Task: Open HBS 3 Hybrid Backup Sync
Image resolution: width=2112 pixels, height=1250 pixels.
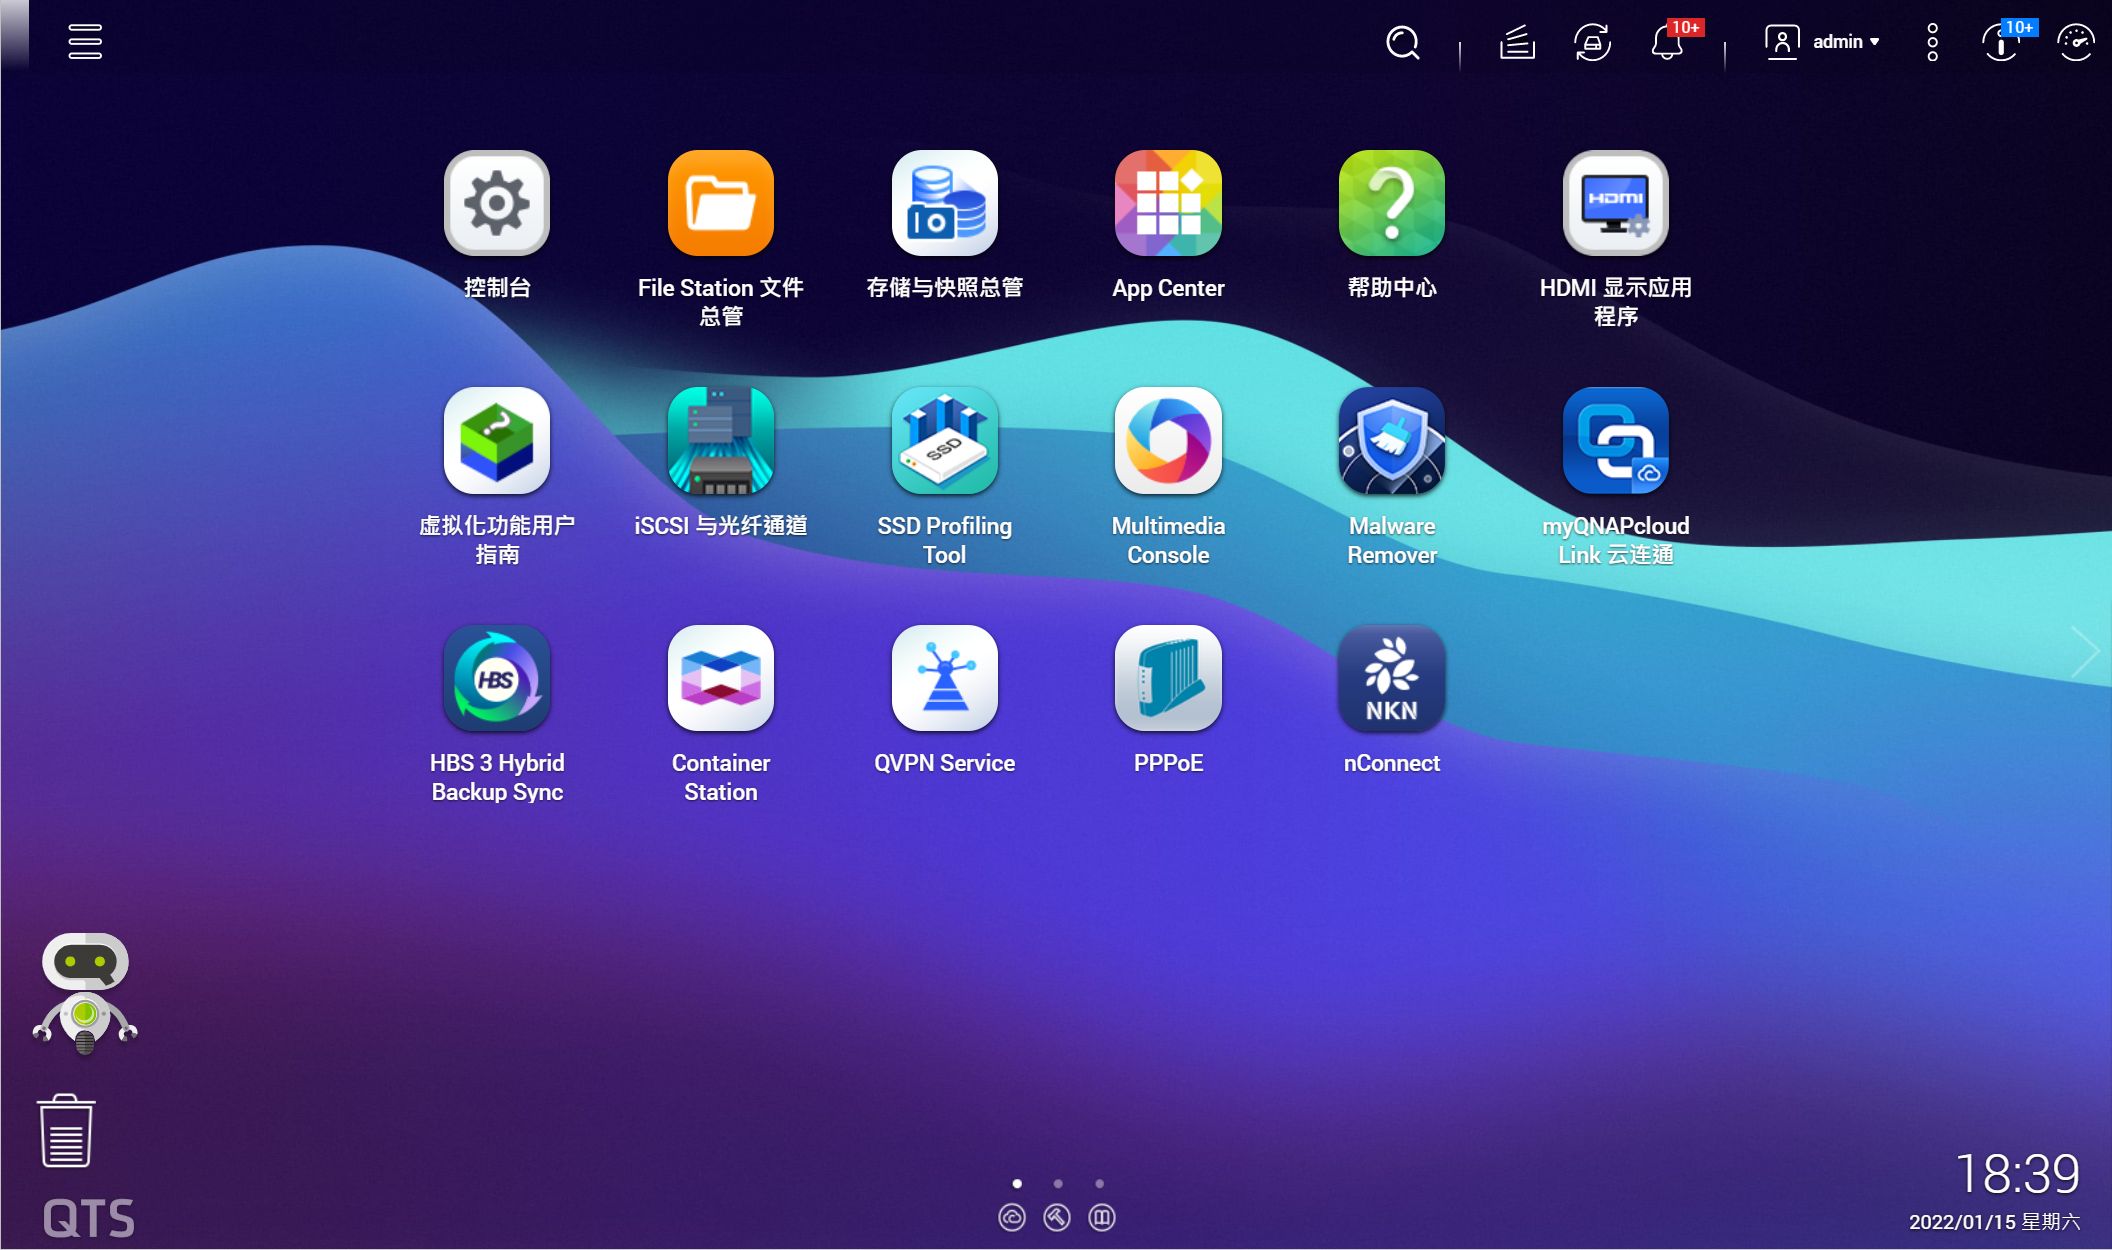Action: click(x=497, y=678)
